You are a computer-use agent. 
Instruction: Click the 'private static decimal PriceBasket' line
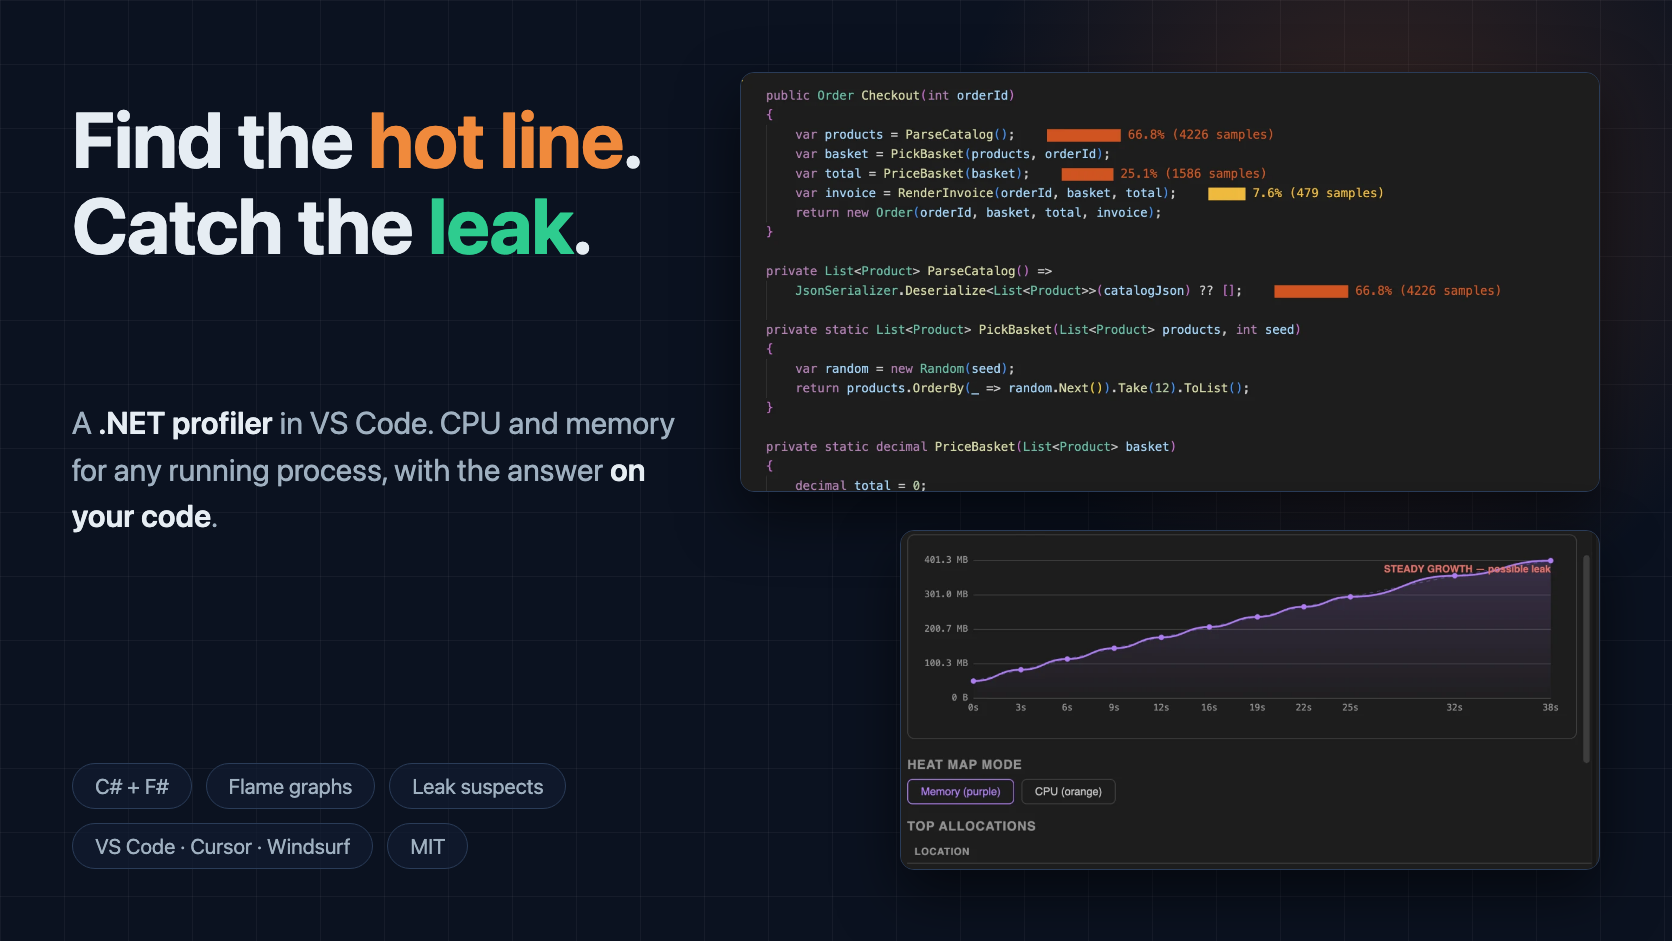coord(971,447)
